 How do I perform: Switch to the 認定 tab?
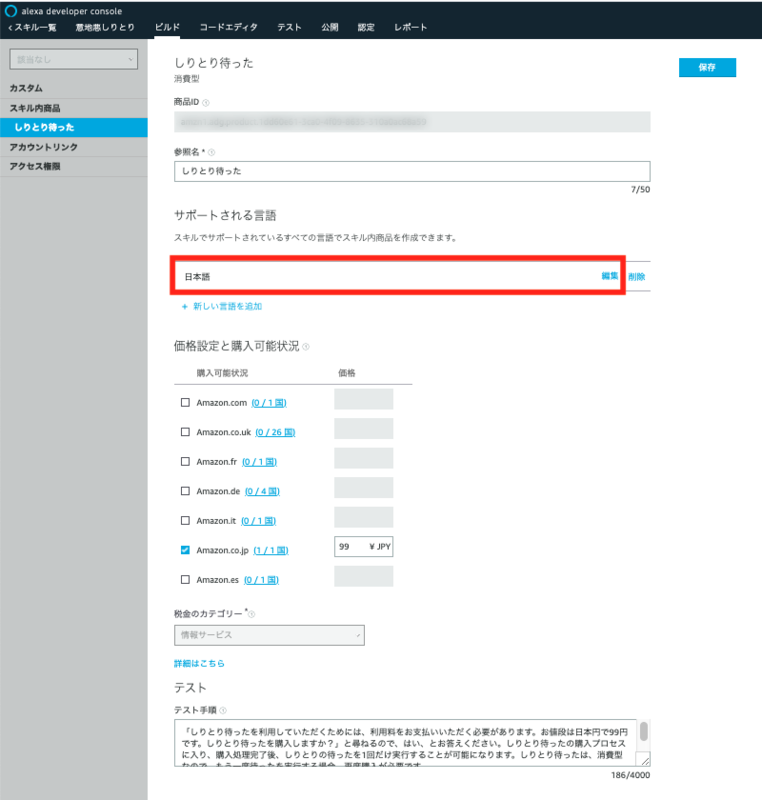(366, 28)
